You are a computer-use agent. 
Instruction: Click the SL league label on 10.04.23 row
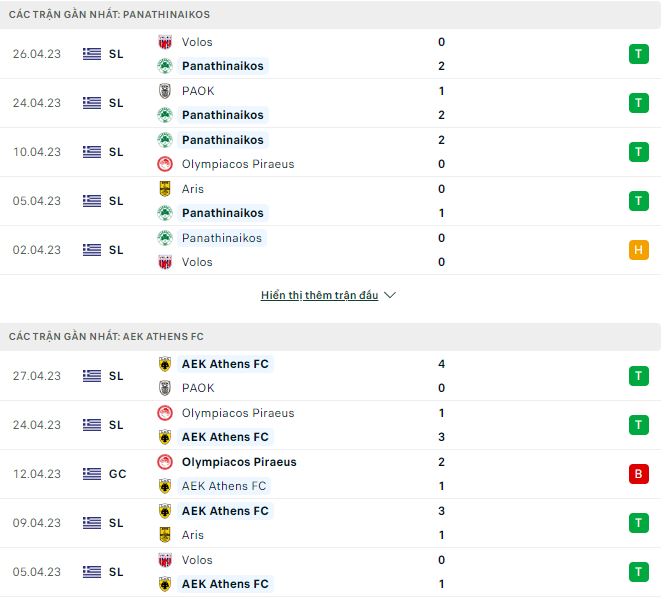tap(116, 152)
